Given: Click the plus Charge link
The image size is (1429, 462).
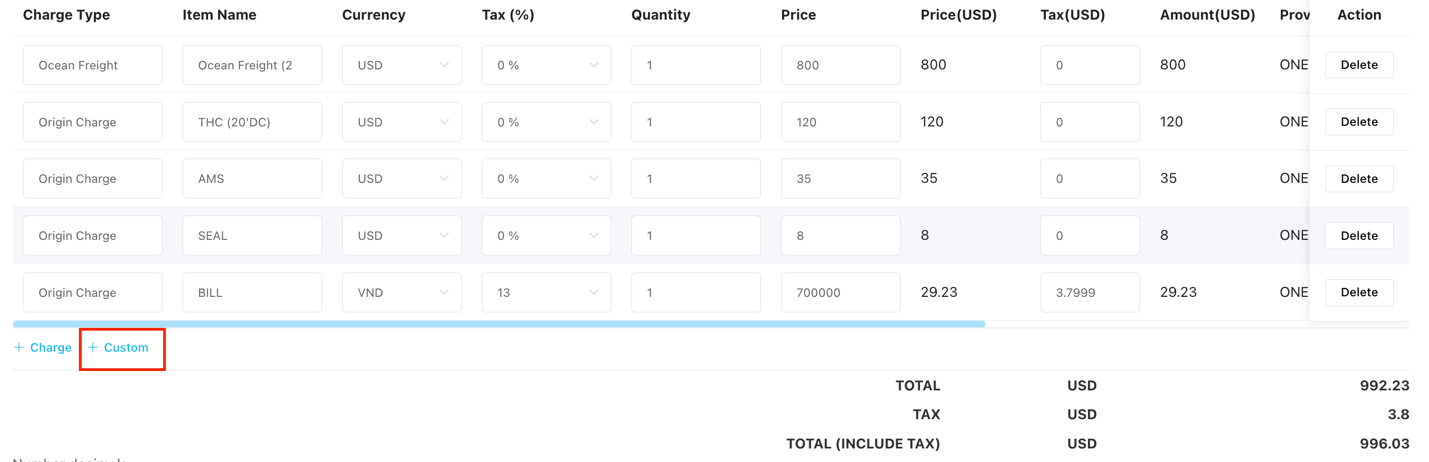Looking at the screenshot, I should pos(43,348).
